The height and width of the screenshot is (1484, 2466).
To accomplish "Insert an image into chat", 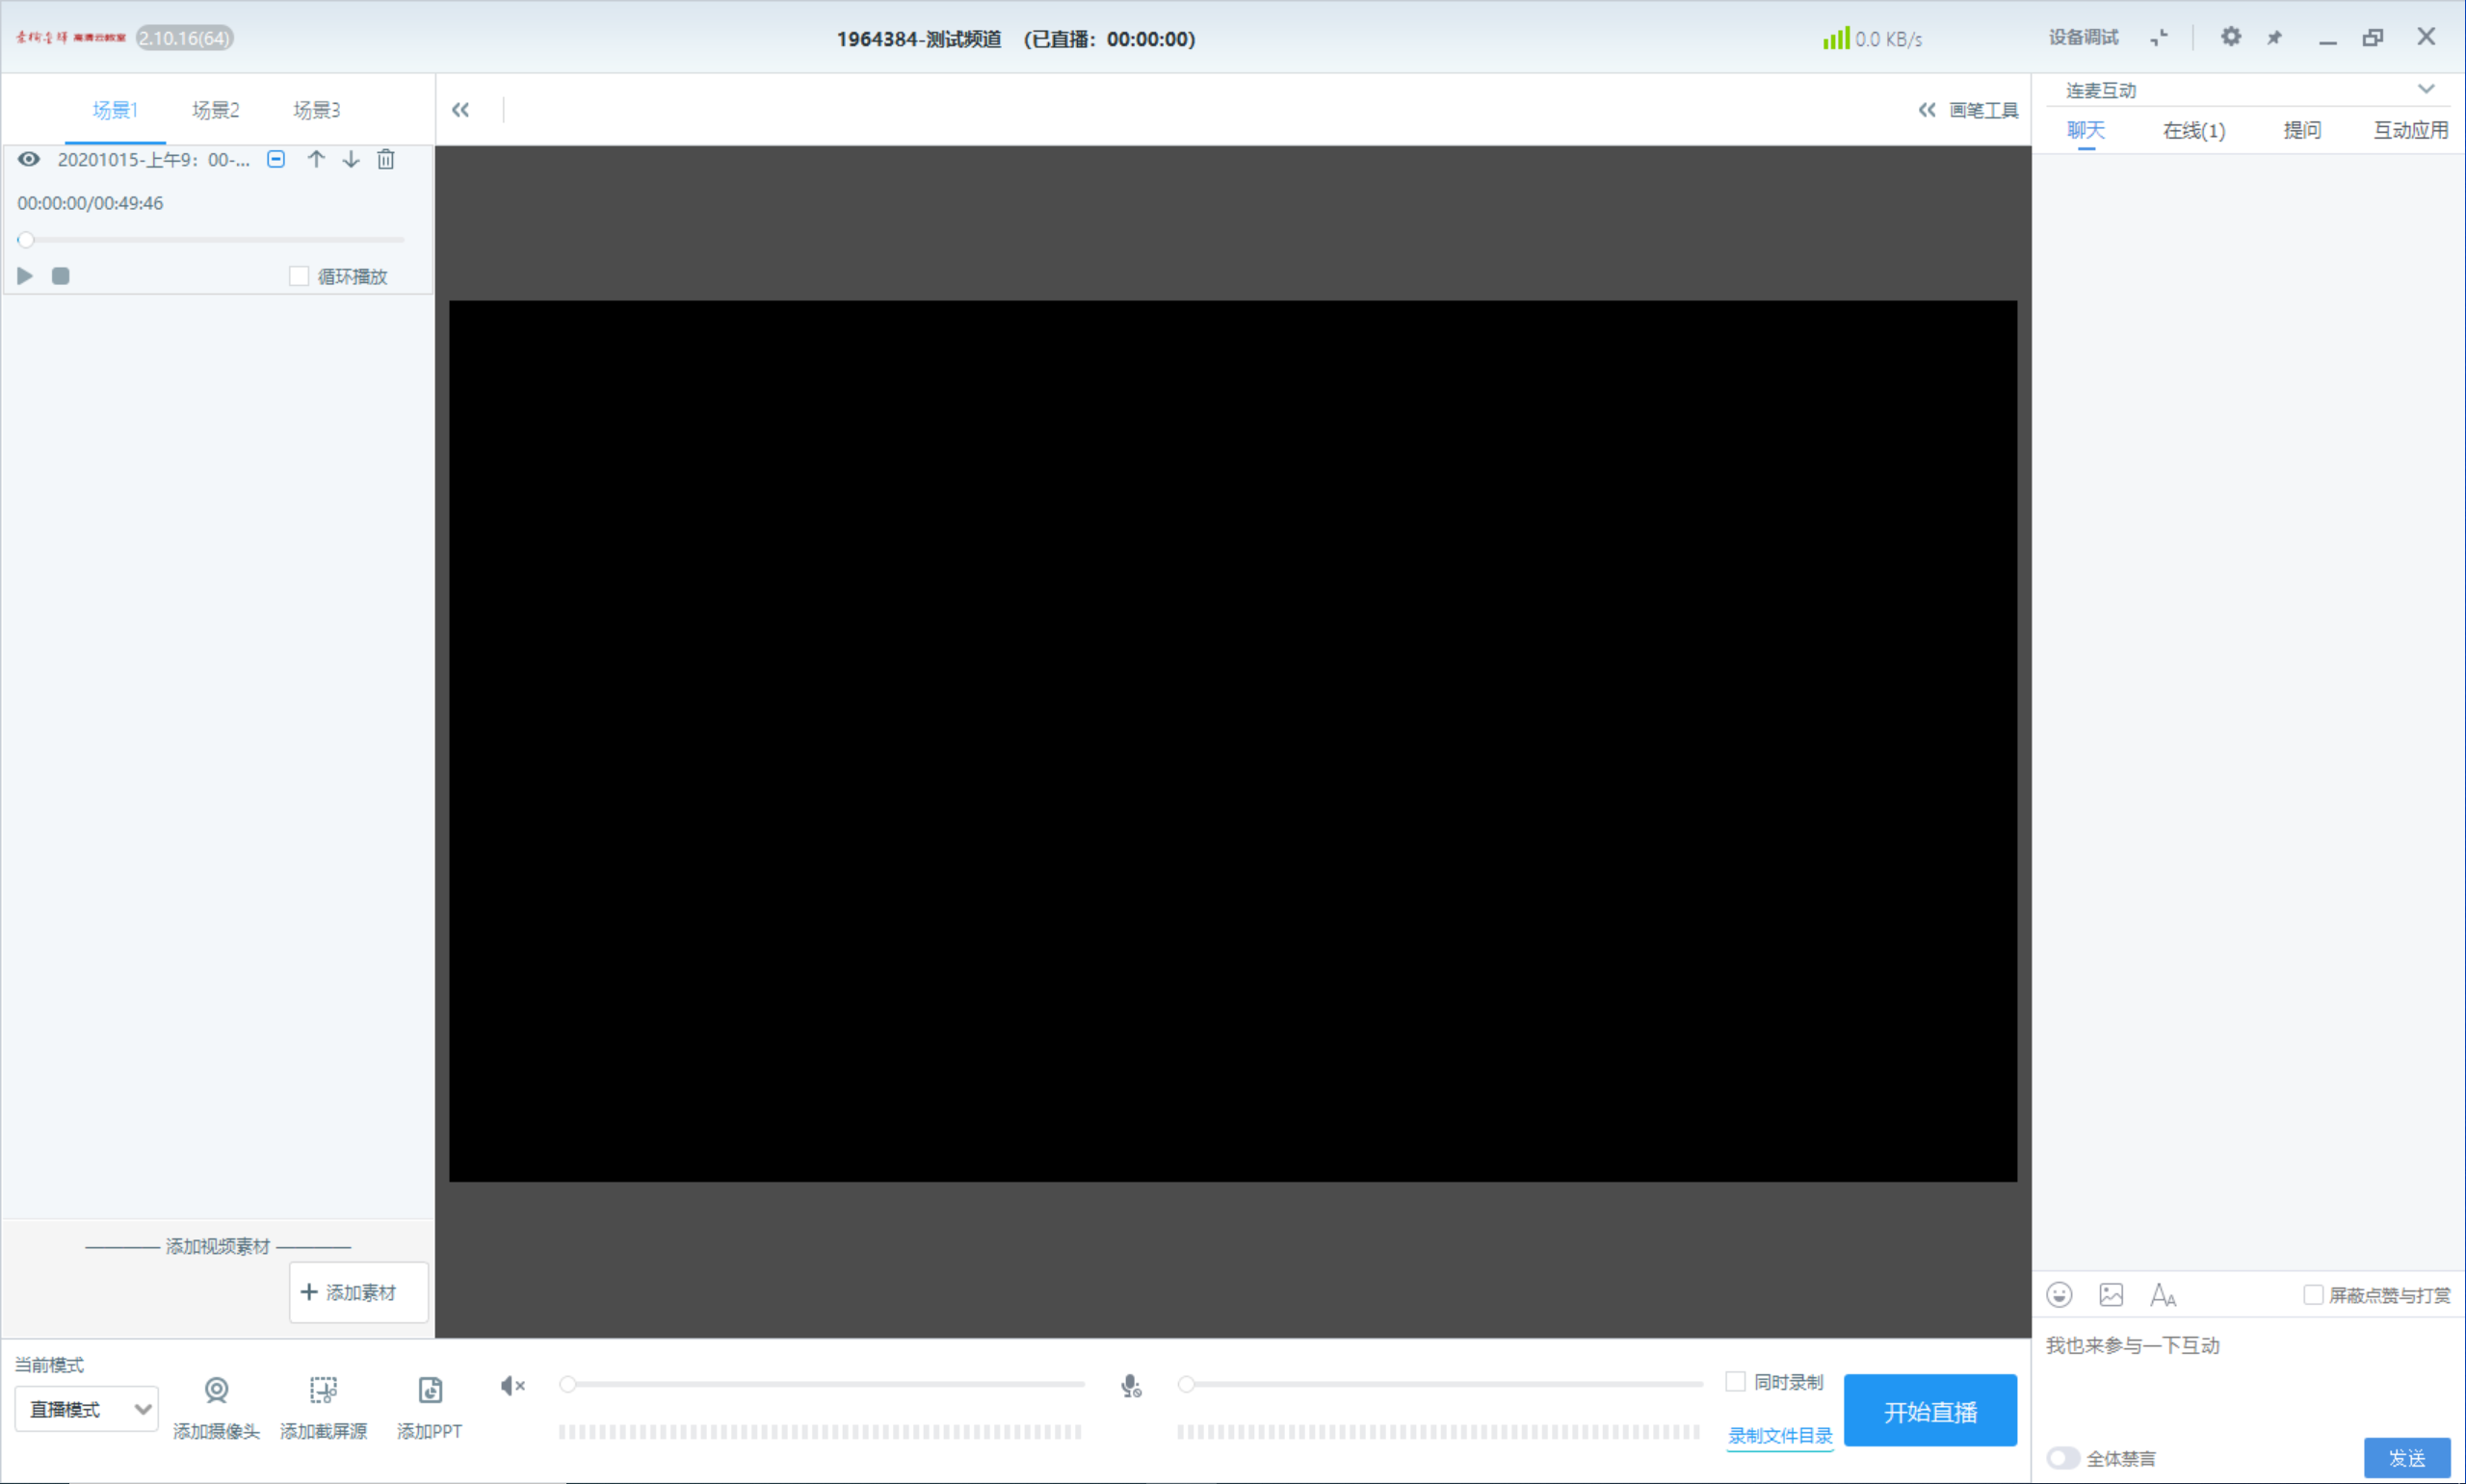I will click(x=2111, y=1295).
